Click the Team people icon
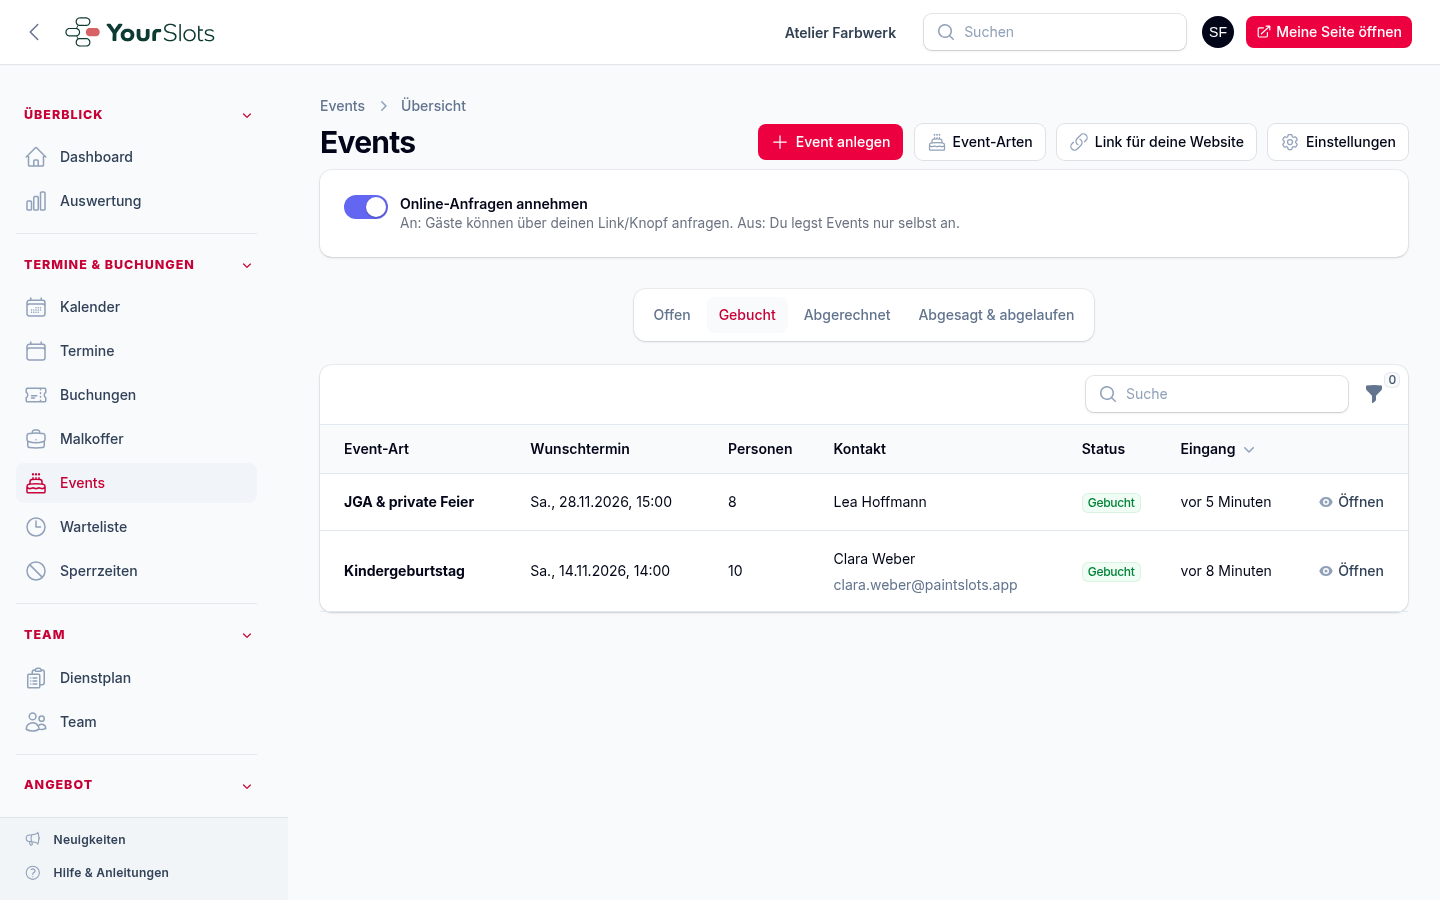Screen dimensions: 1440x900 point(36,722)
